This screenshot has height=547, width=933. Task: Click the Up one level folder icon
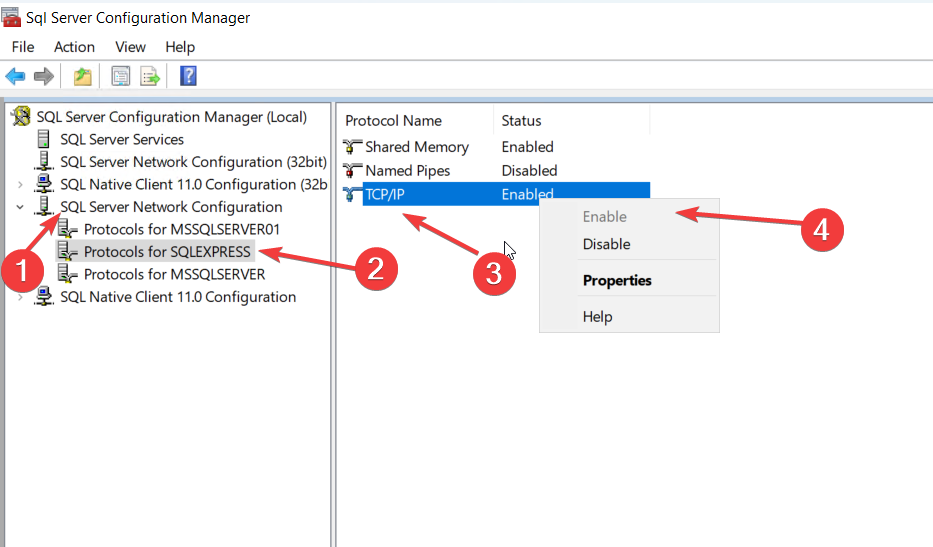83,76
